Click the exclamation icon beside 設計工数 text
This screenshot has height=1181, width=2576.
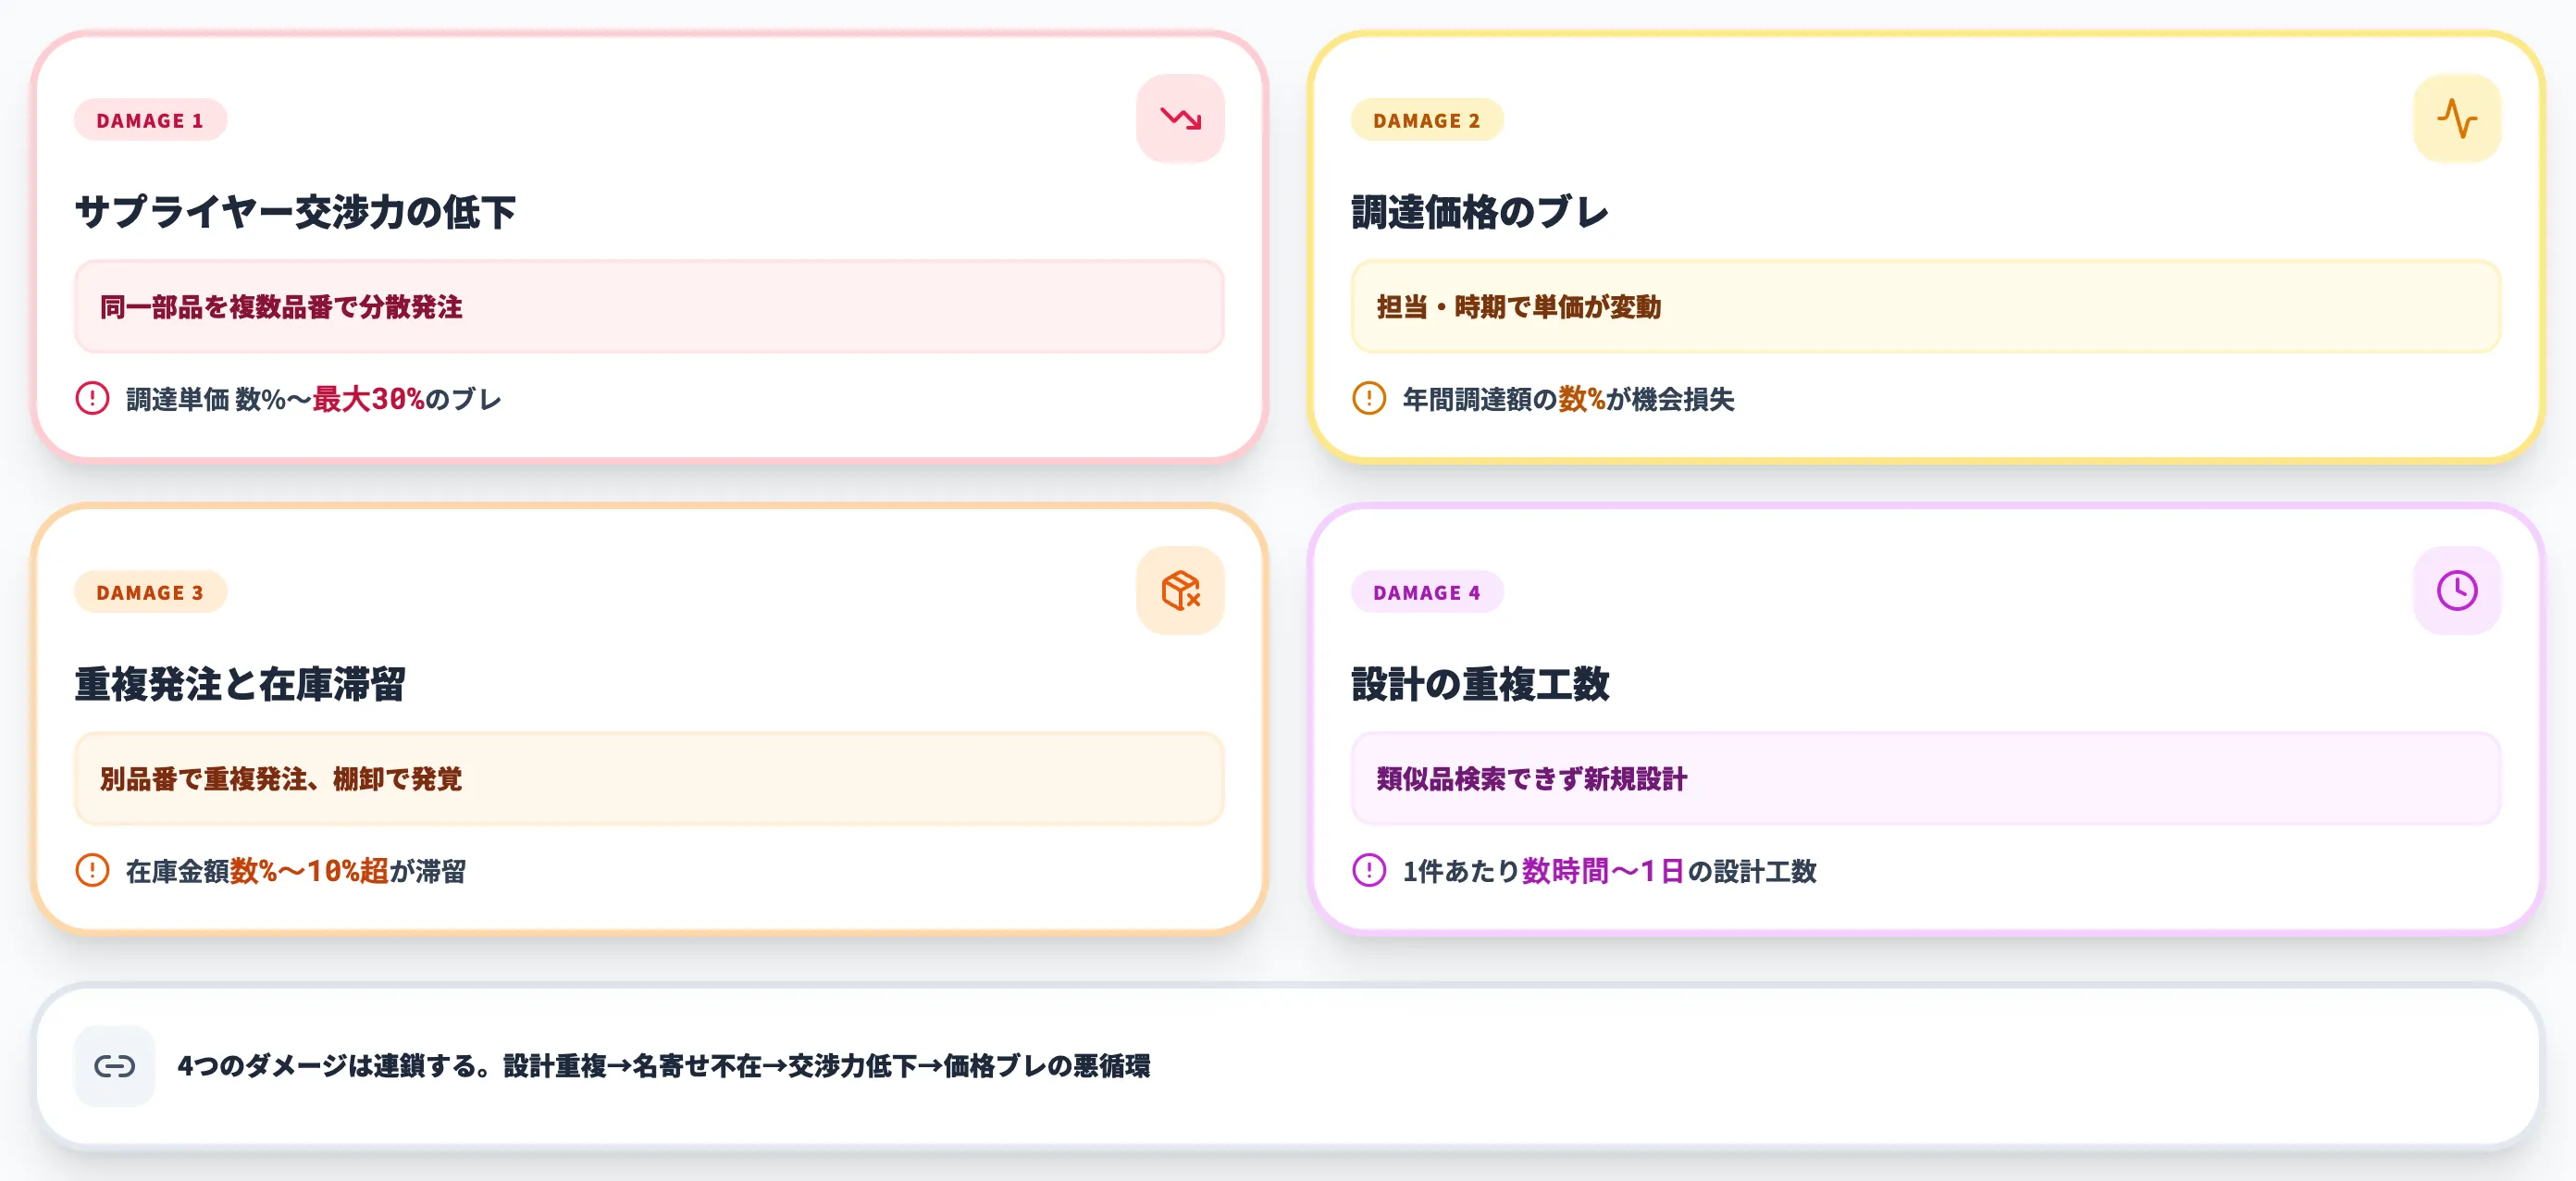(1368, 872)
